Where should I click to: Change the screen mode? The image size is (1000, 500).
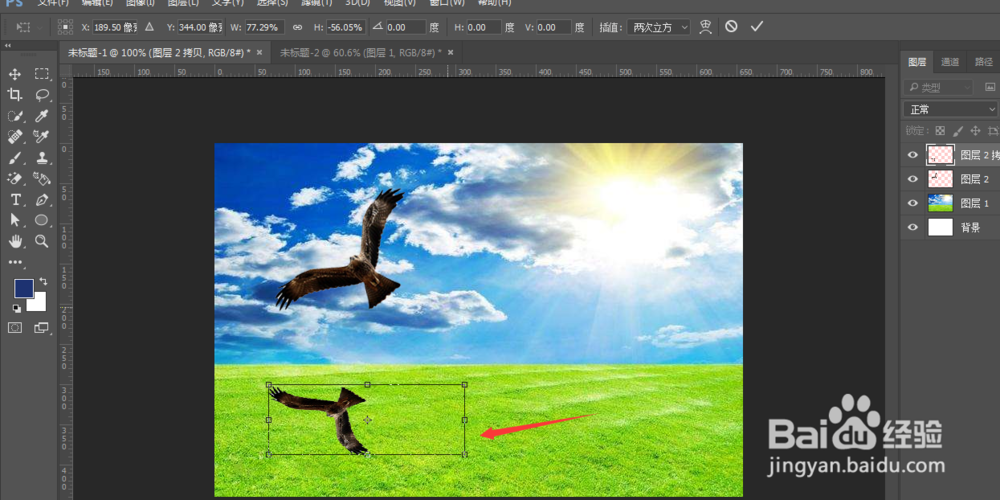coord(42,328)
